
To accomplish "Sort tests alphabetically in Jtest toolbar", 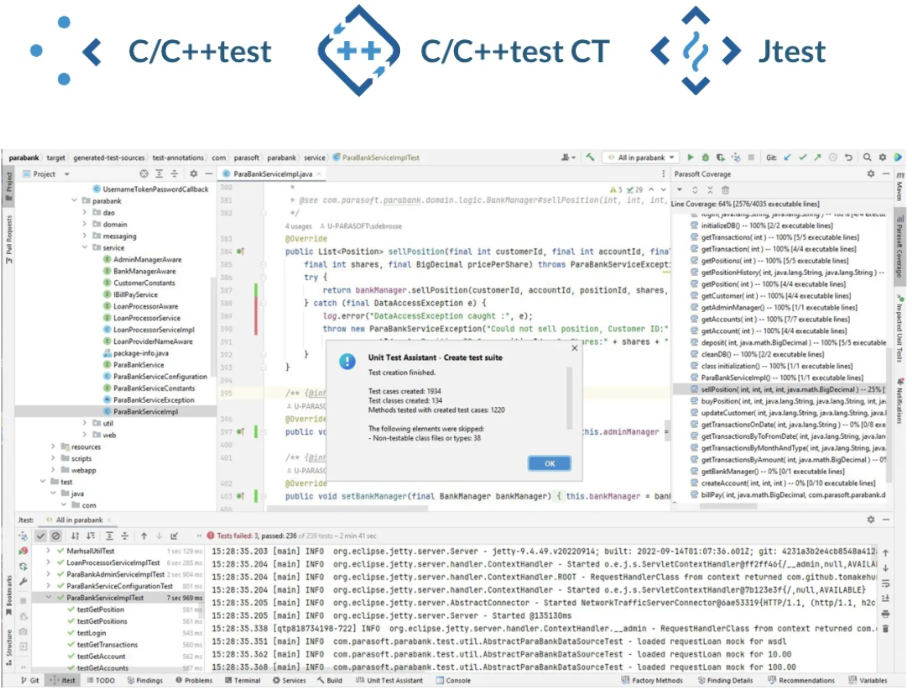I will point(75,536).
